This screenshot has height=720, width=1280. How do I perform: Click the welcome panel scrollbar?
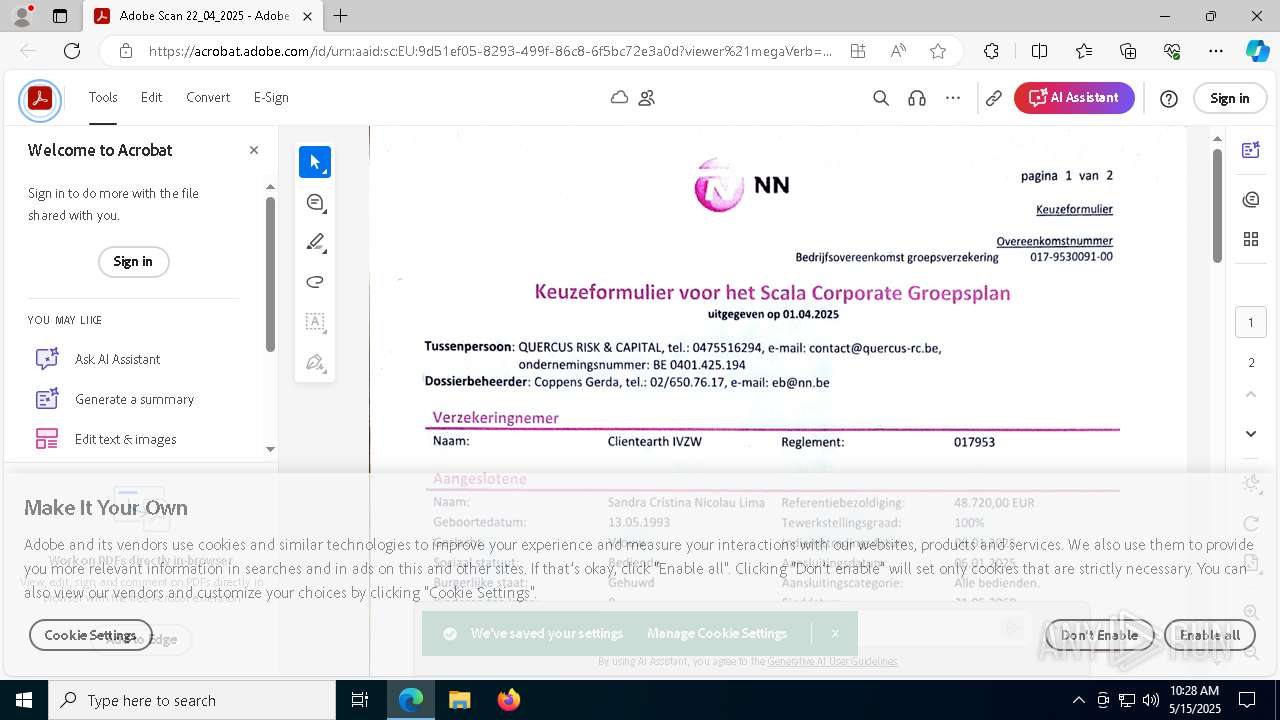click(270, 273)
